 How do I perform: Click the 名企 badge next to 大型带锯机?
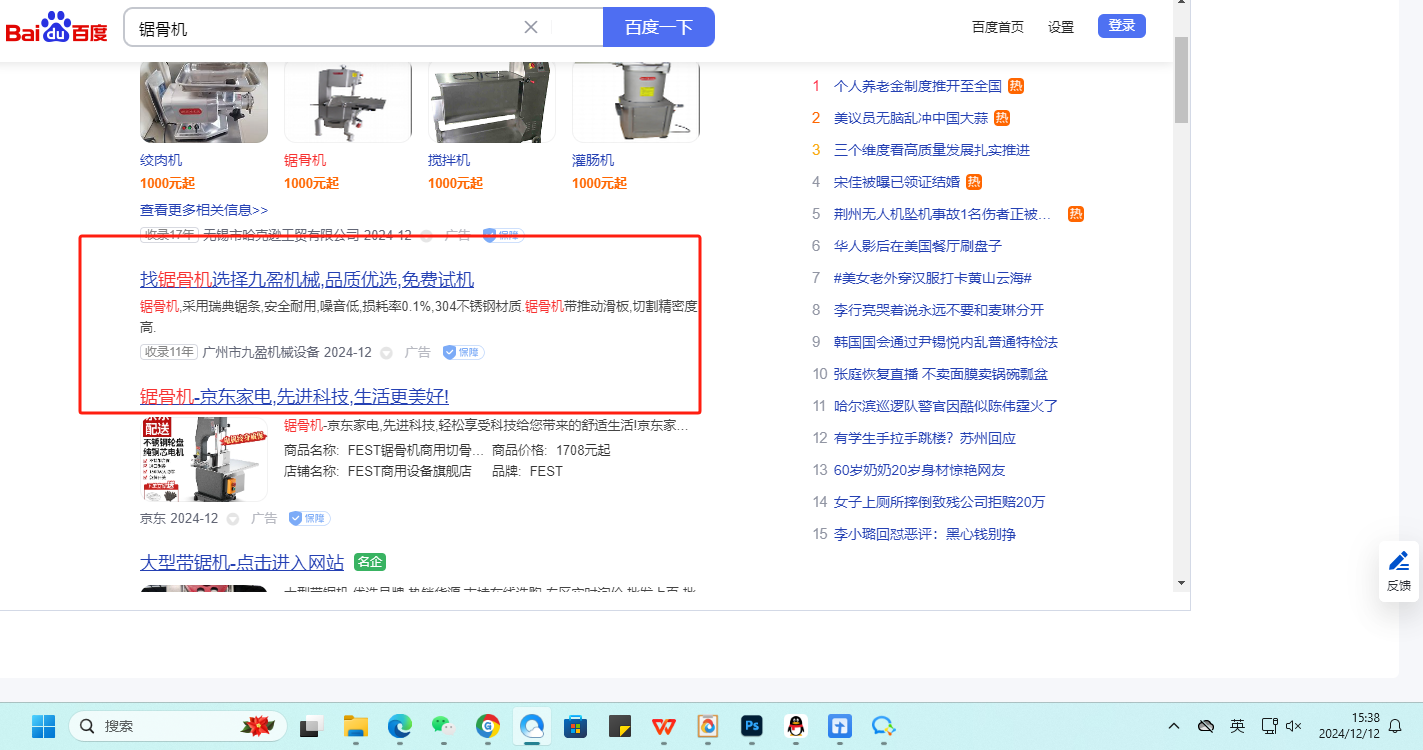(x=370, y=562)
